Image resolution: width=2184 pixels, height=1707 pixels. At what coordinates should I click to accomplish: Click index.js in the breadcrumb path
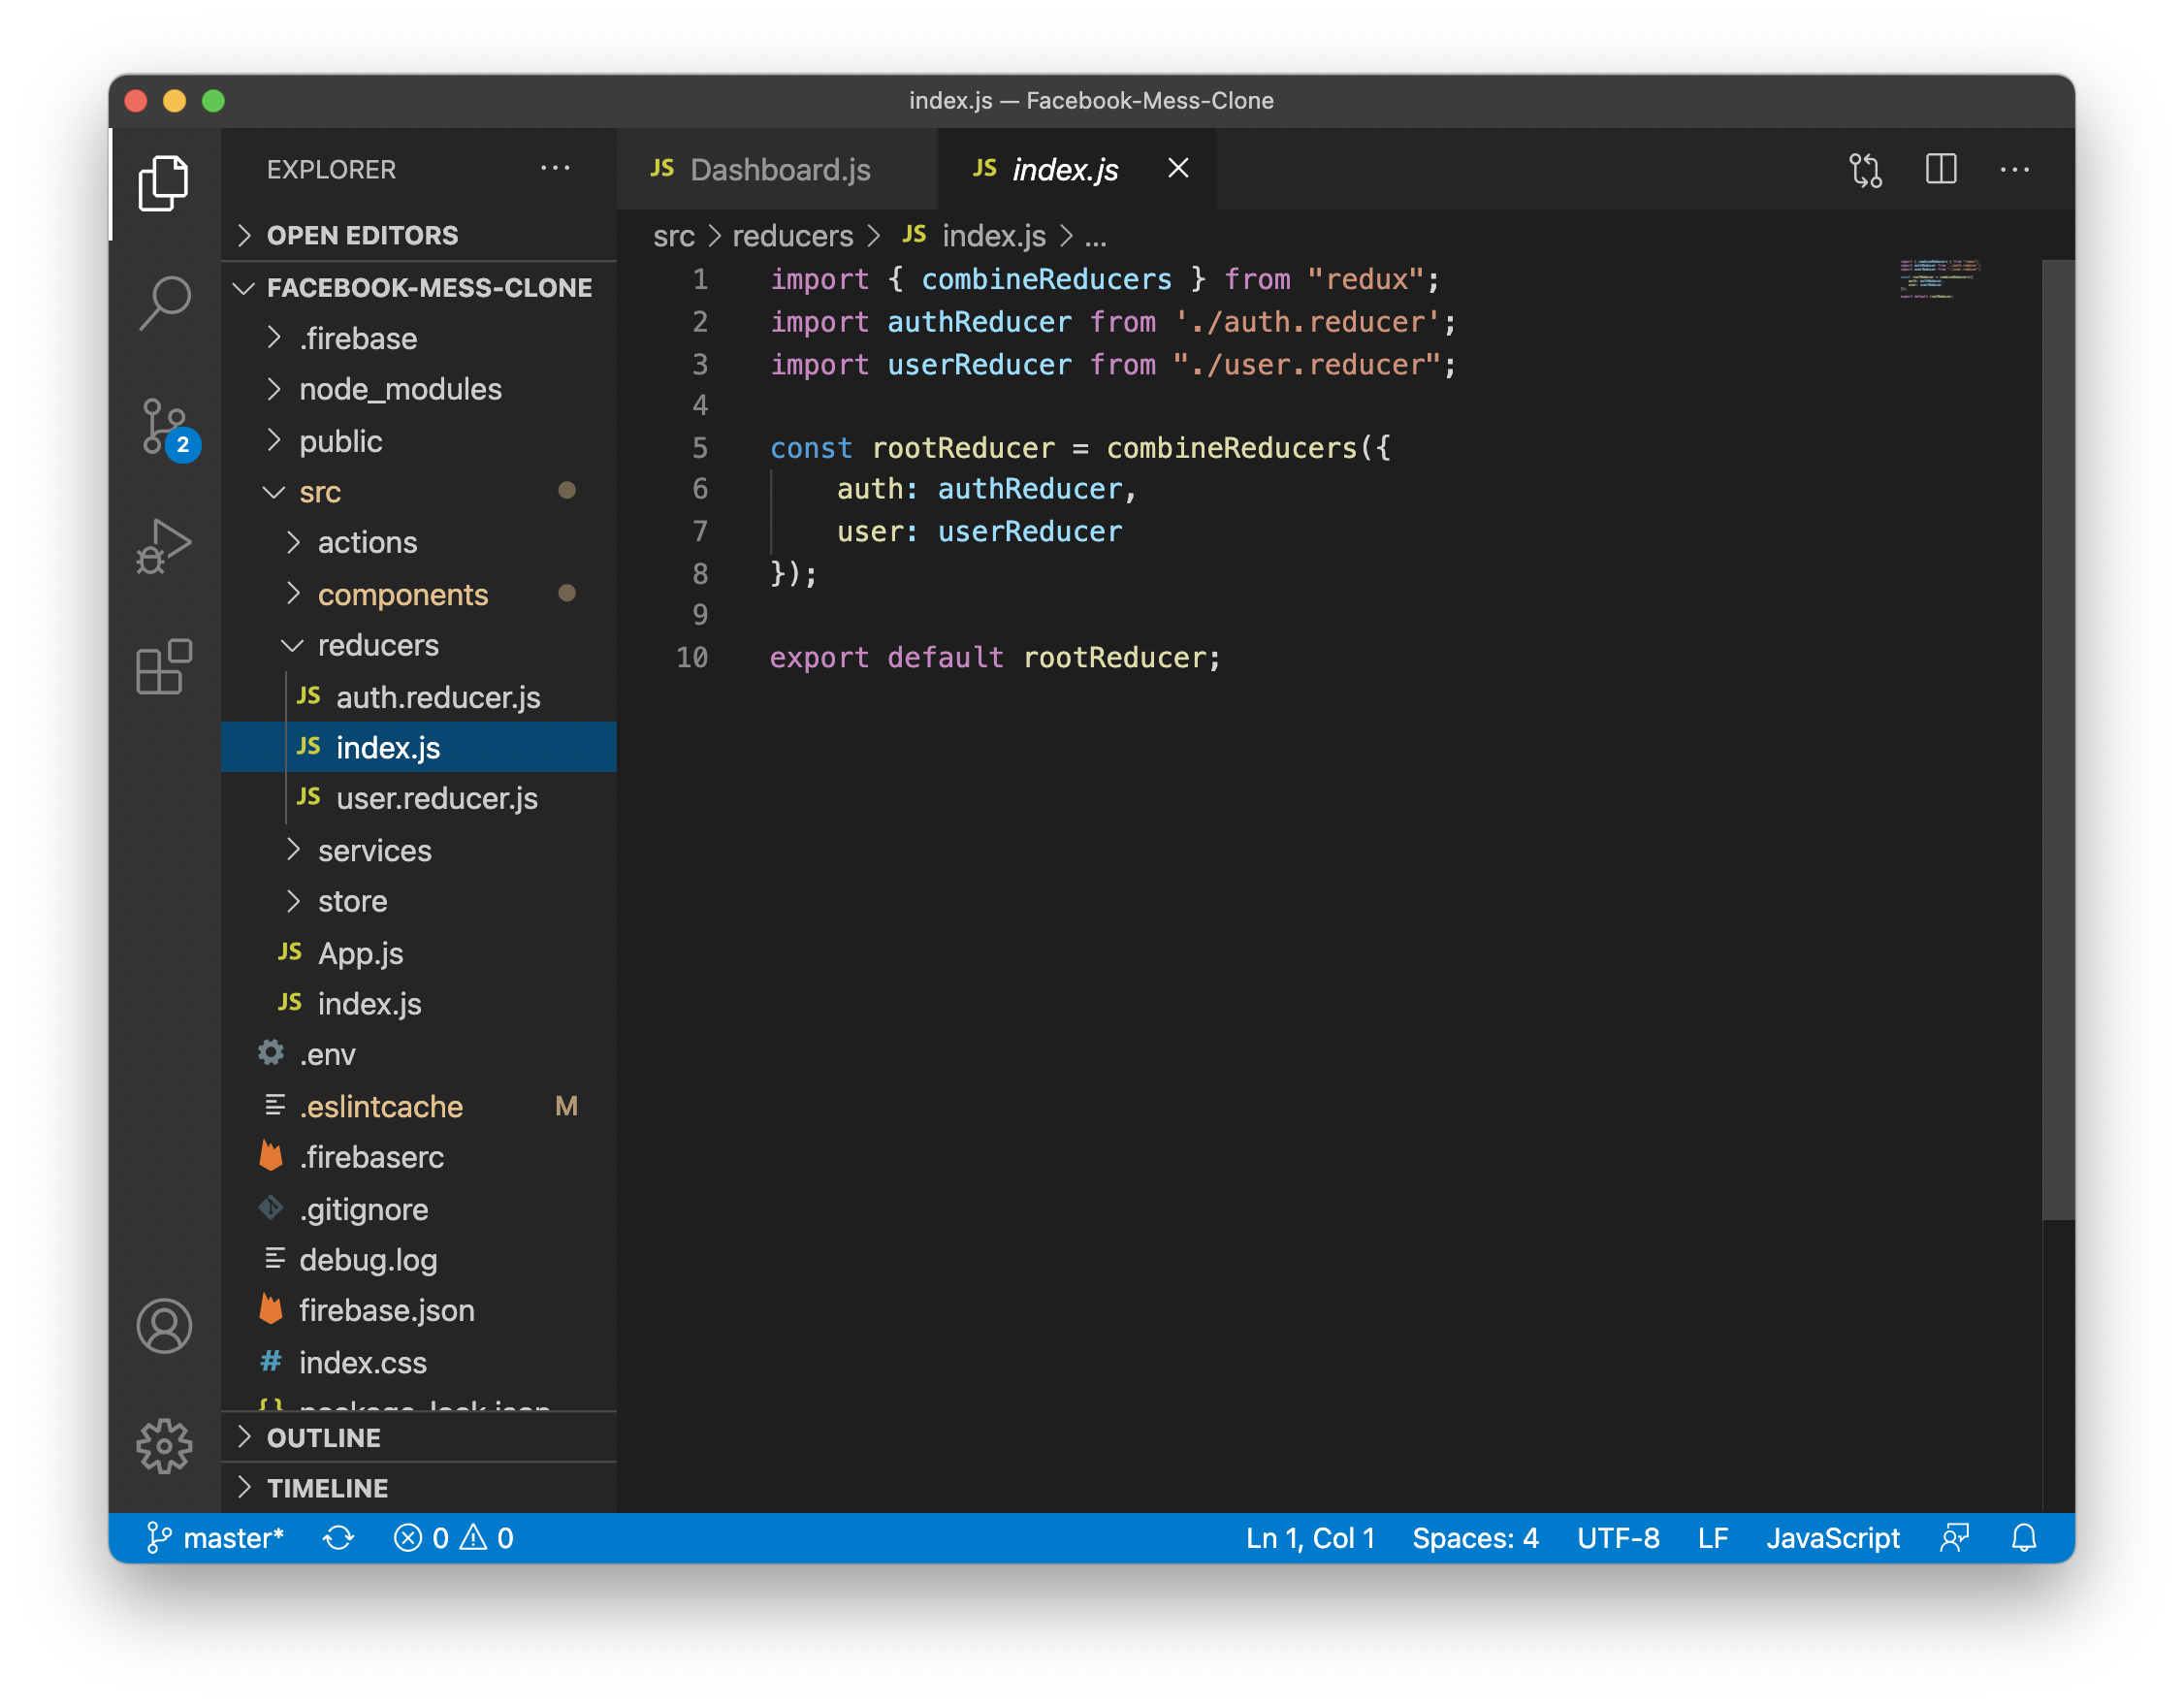(975, 236)
